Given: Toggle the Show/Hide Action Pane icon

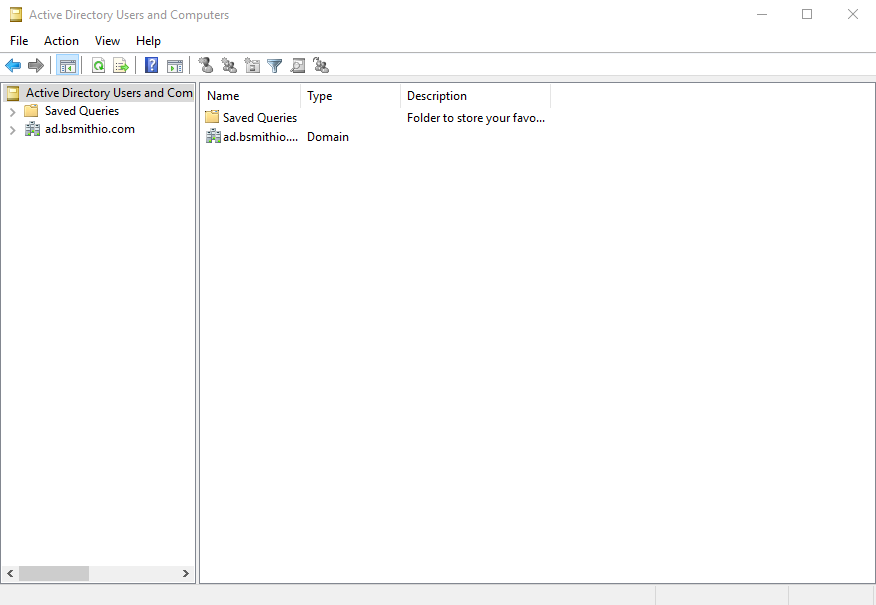Looking at the screenshot, I should pos(175,66).
